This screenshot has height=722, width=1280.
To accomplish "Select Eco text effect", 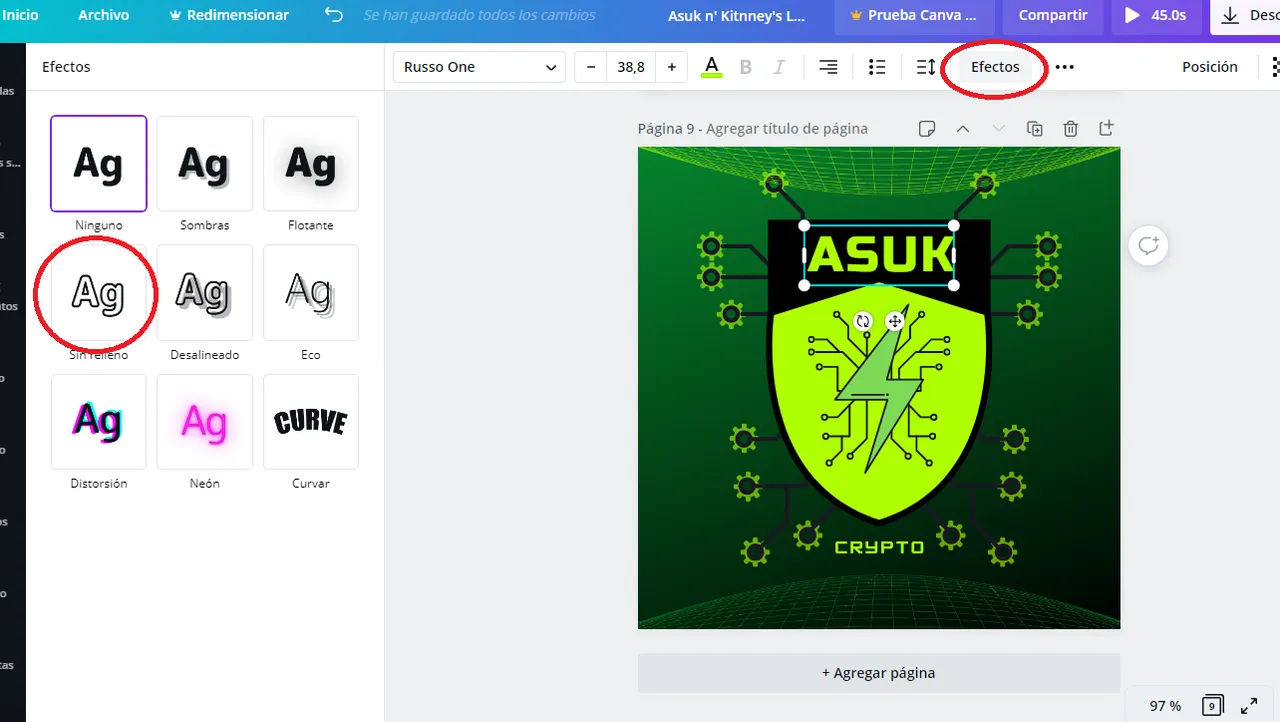I will pos(310,293).
